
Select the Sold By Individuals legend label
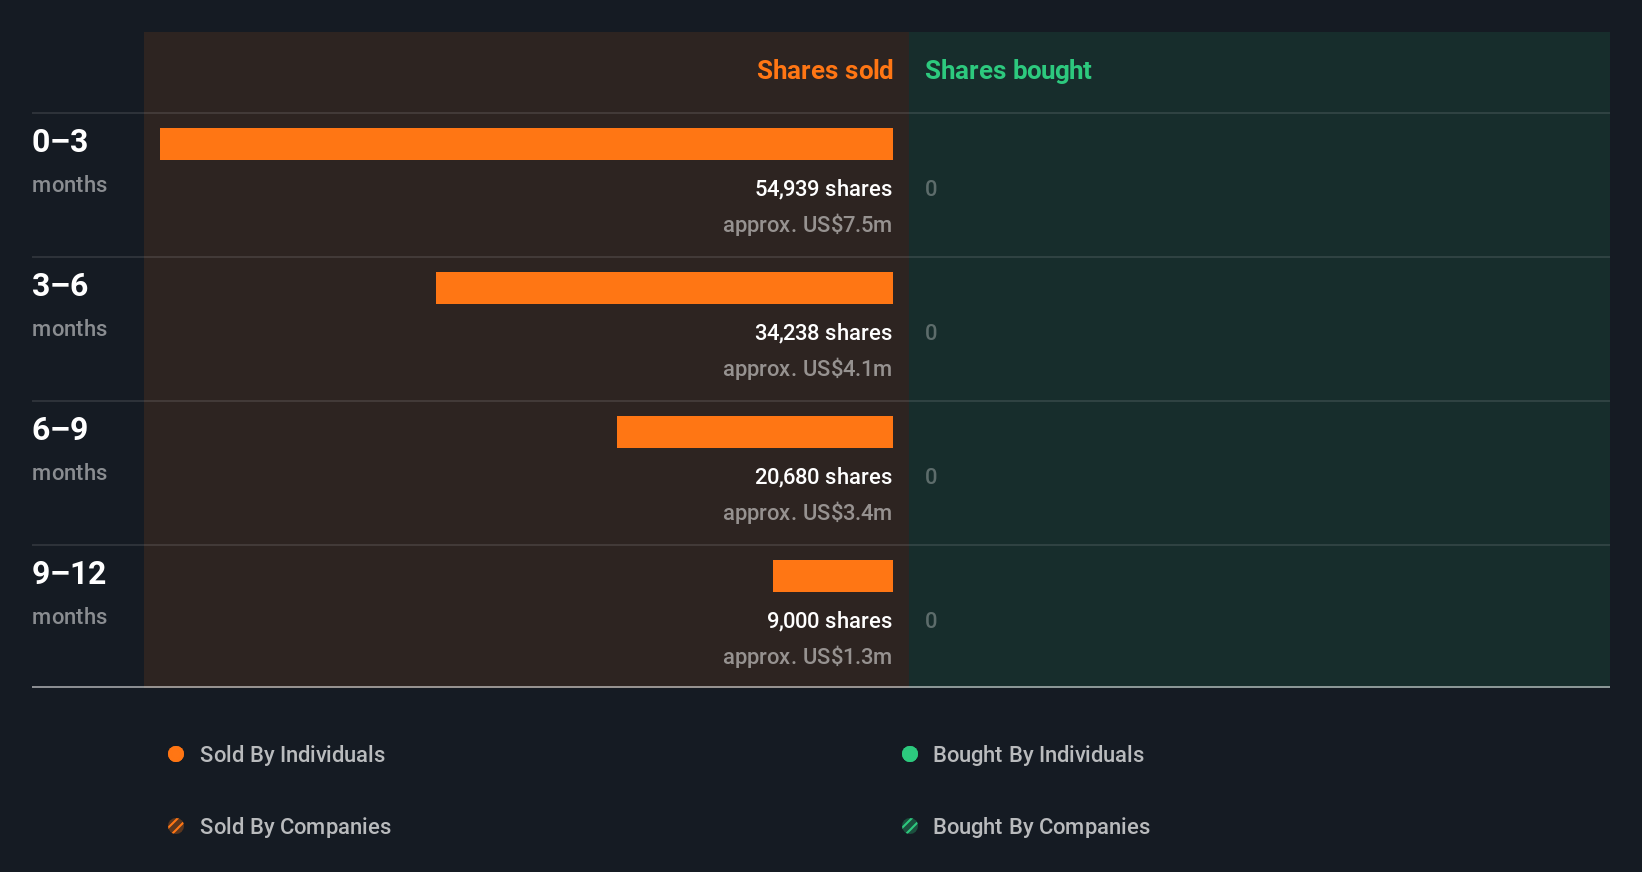(x=292, y=755)
